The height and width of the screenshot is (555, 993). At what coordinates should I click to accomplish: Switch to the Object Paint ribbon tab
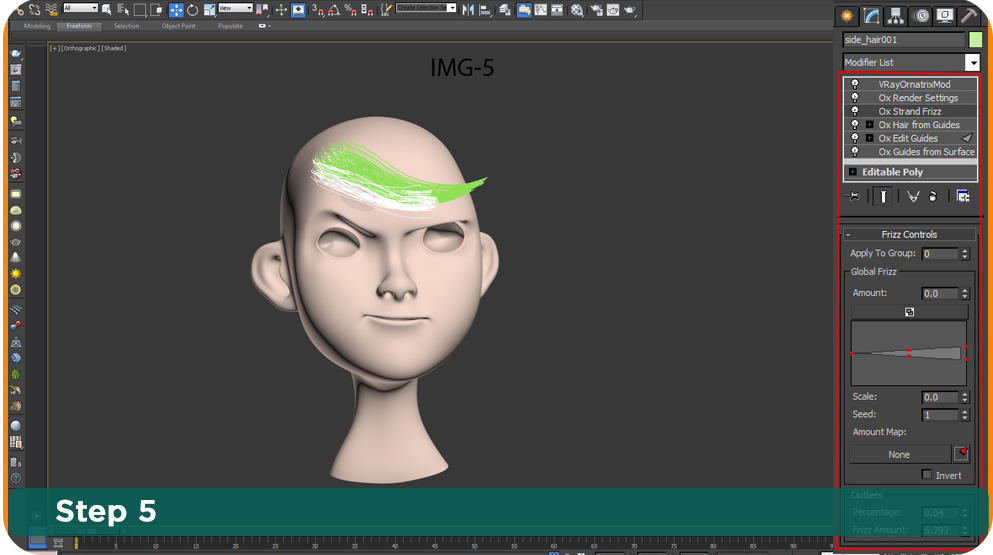[x=179, y=26]
